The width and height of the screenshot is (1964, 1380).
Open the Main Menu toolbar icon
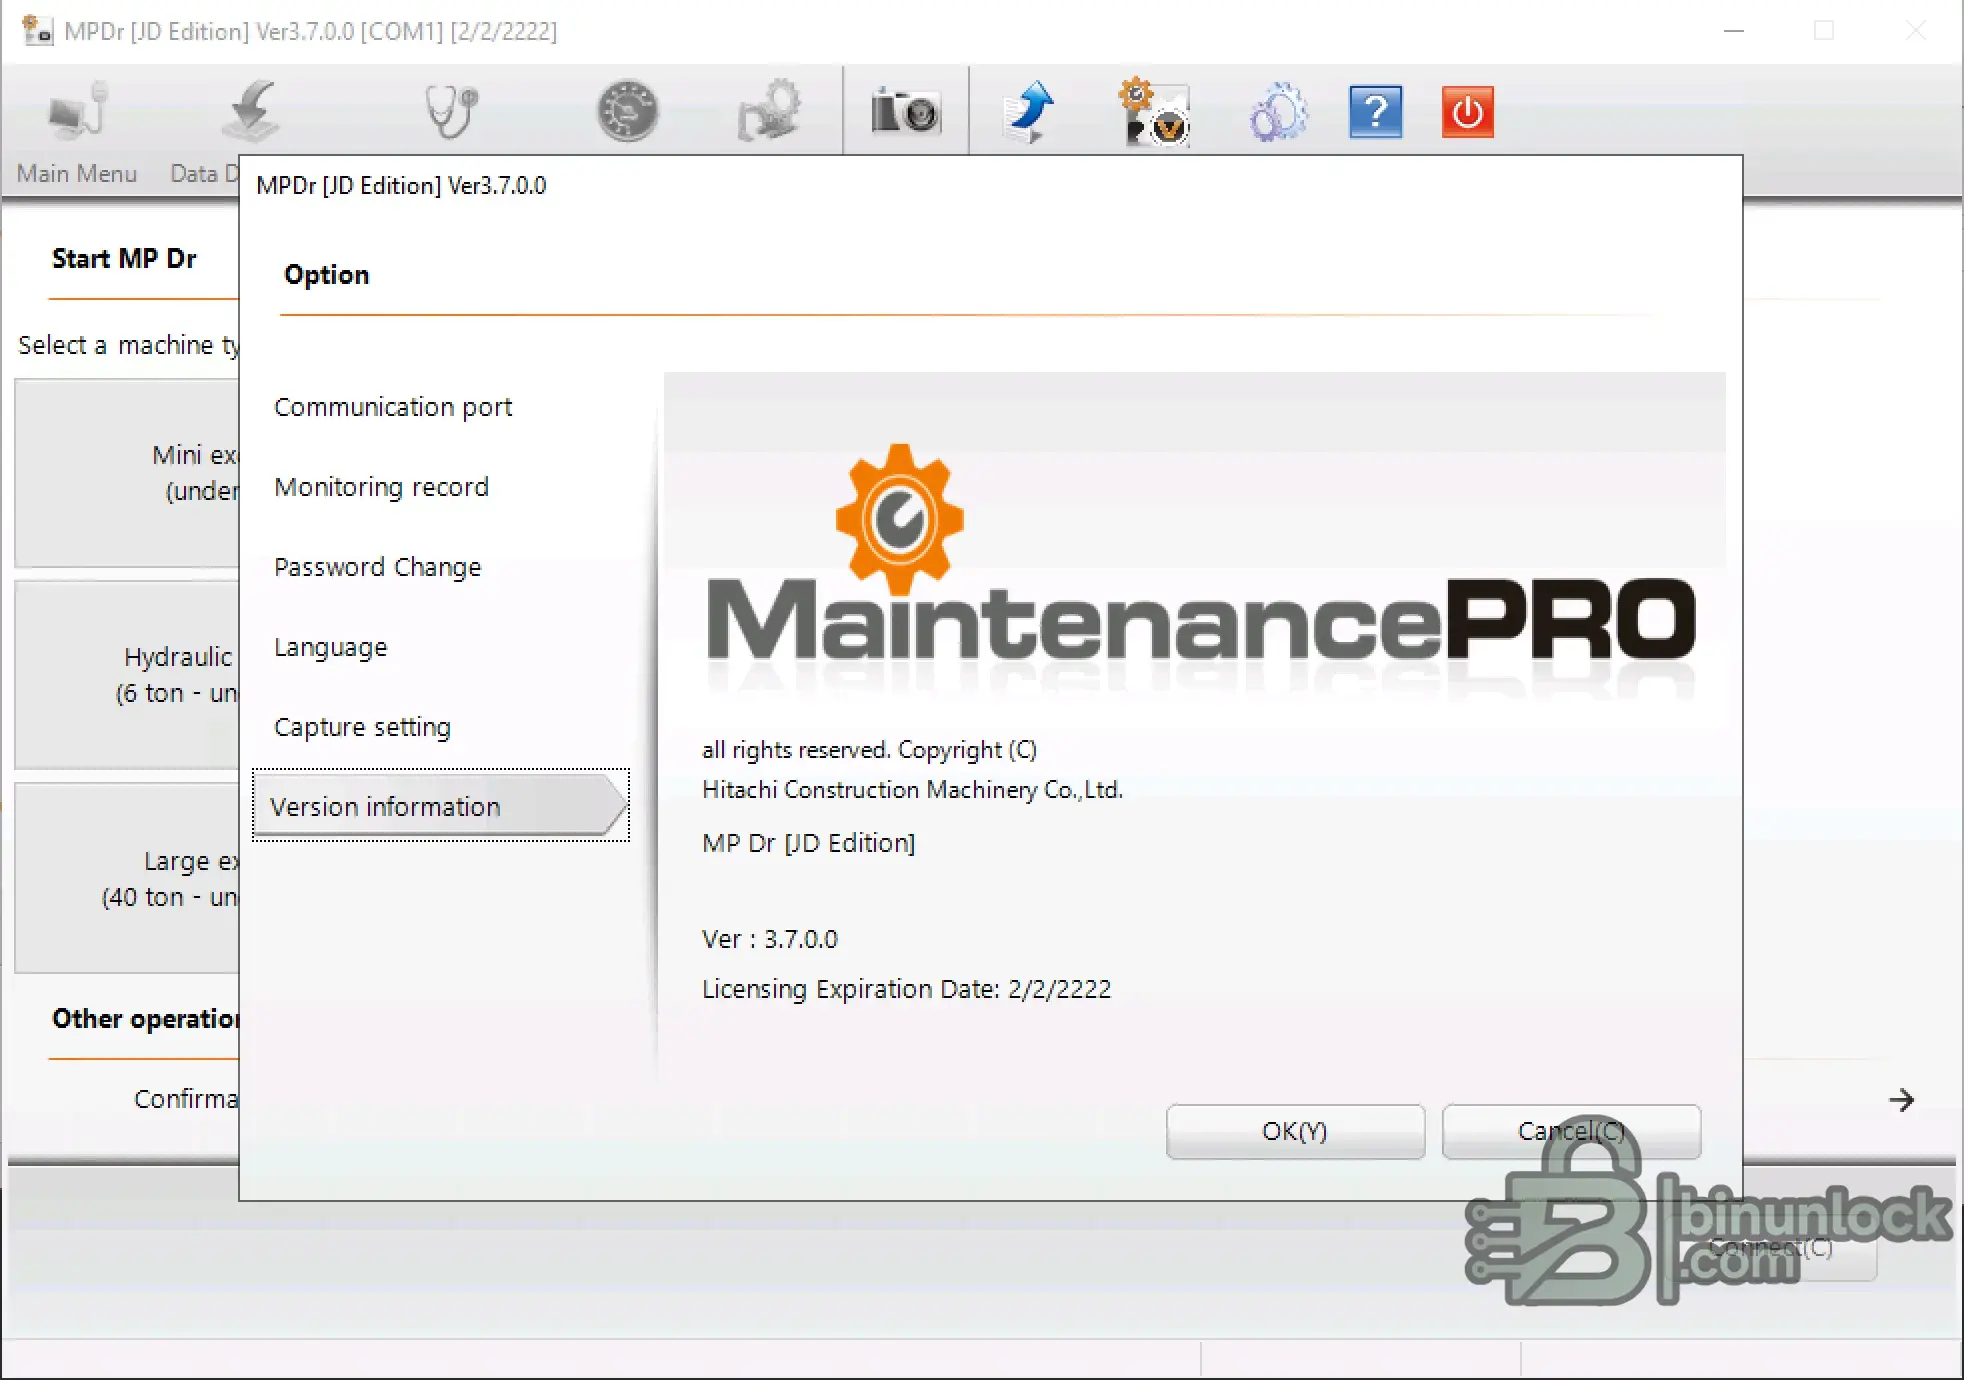(x=78, y=112)
